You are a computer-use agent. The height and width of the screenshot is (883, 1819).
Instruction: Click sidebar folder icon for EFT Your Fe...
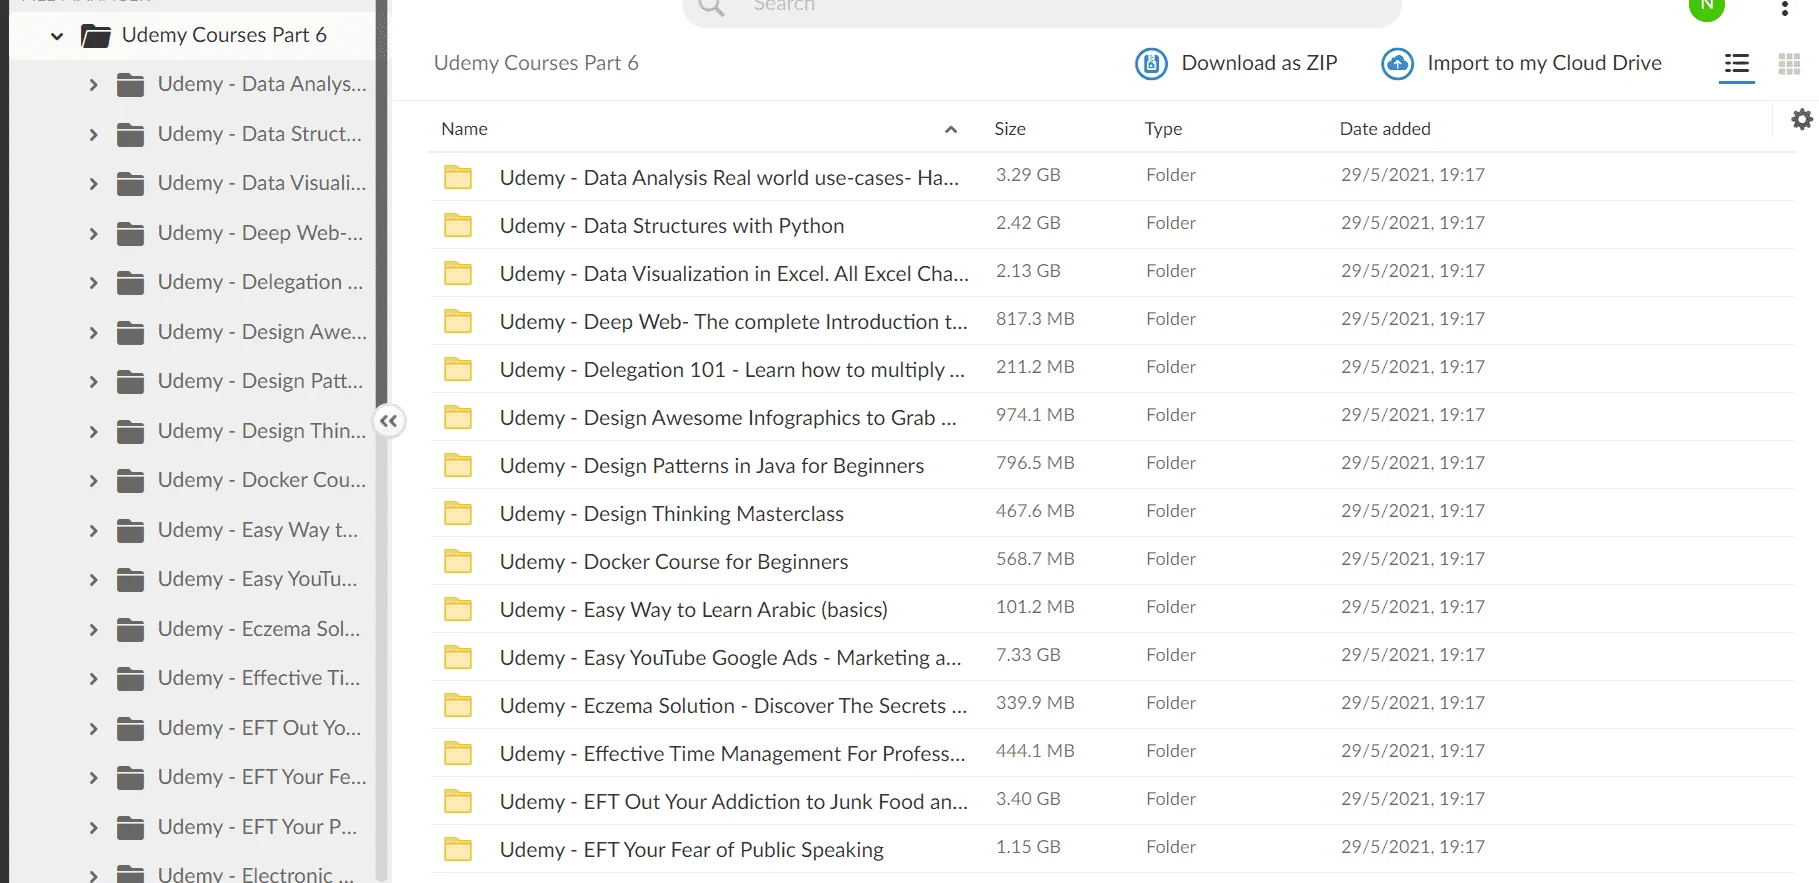tap(130, 778)
